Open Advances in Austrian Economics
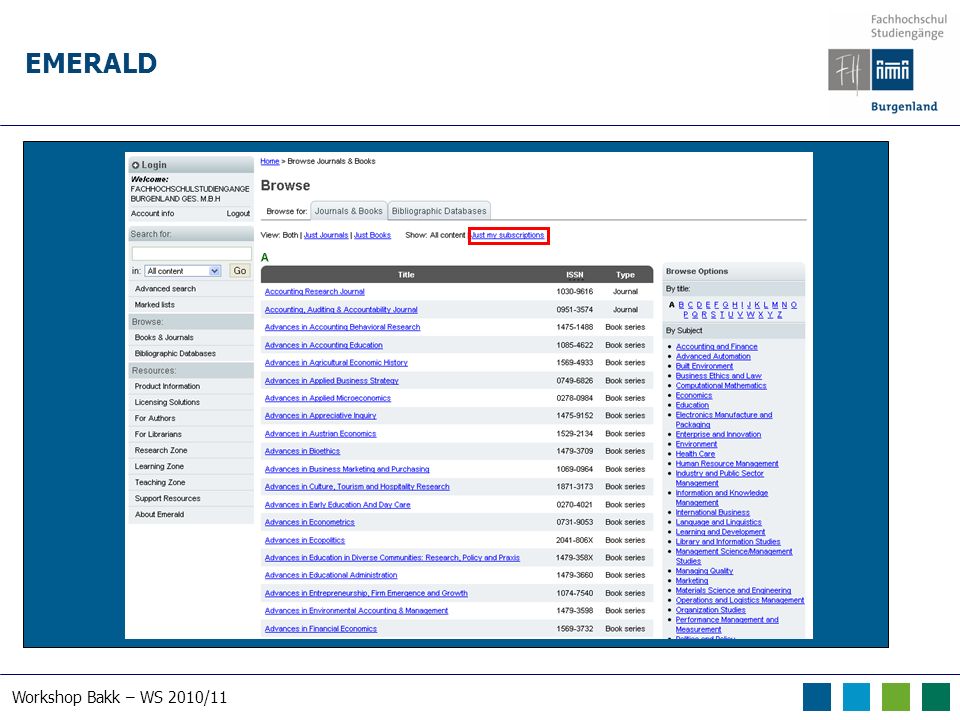The width and height of the screenshot is (960, 720). (x=320, y=434)
